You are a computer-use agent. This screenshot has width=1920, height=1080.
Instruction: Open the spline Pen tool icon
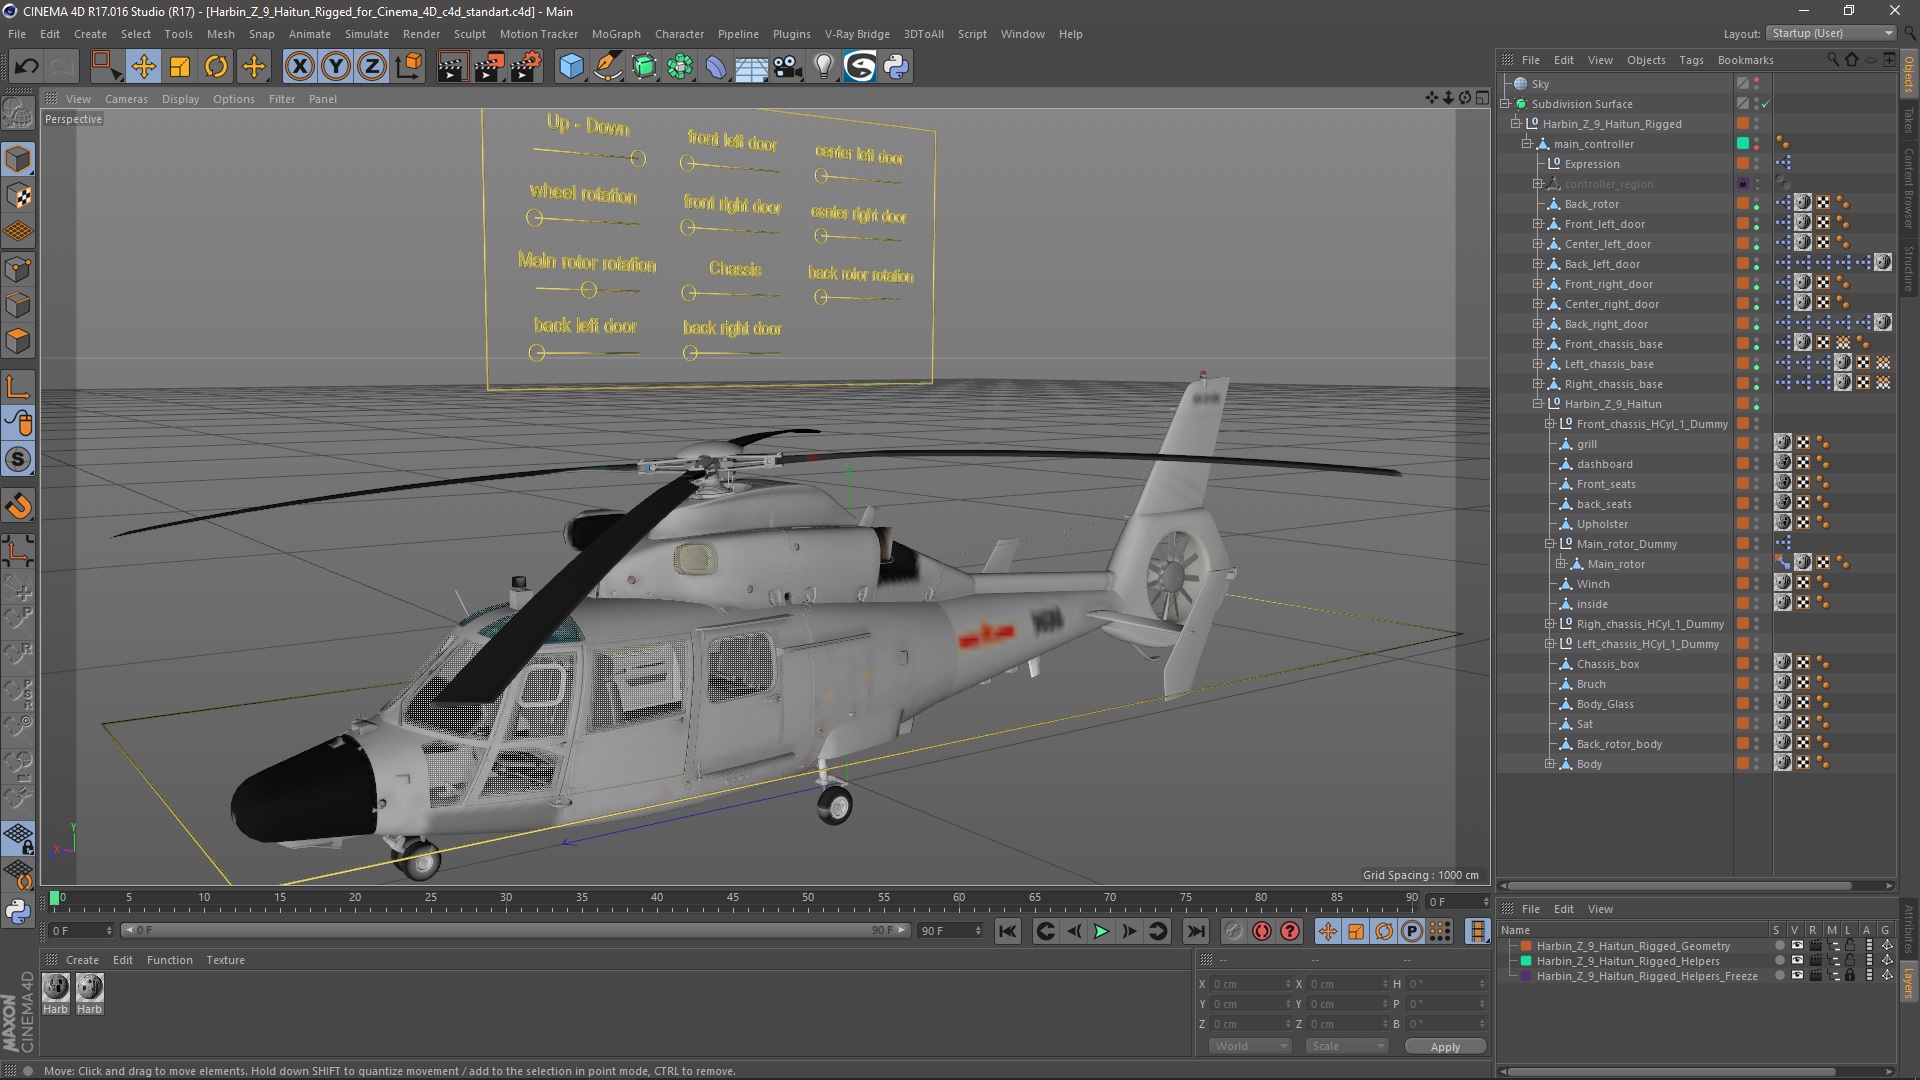[x=607, y=67]
